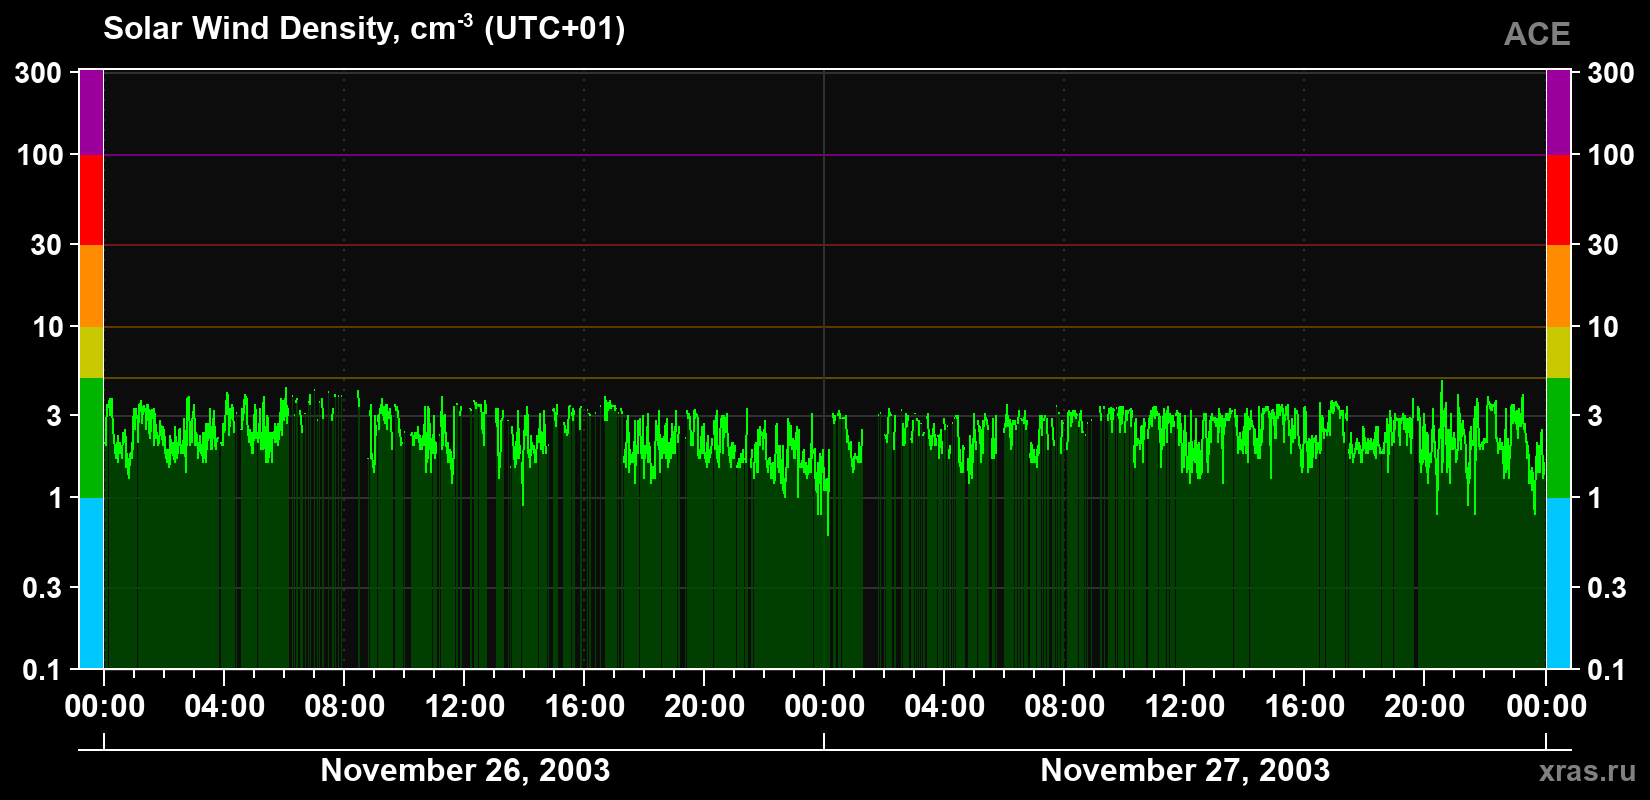Click the yellow band on the left scale
The image size is (1650, 800).
pos(91,352)
